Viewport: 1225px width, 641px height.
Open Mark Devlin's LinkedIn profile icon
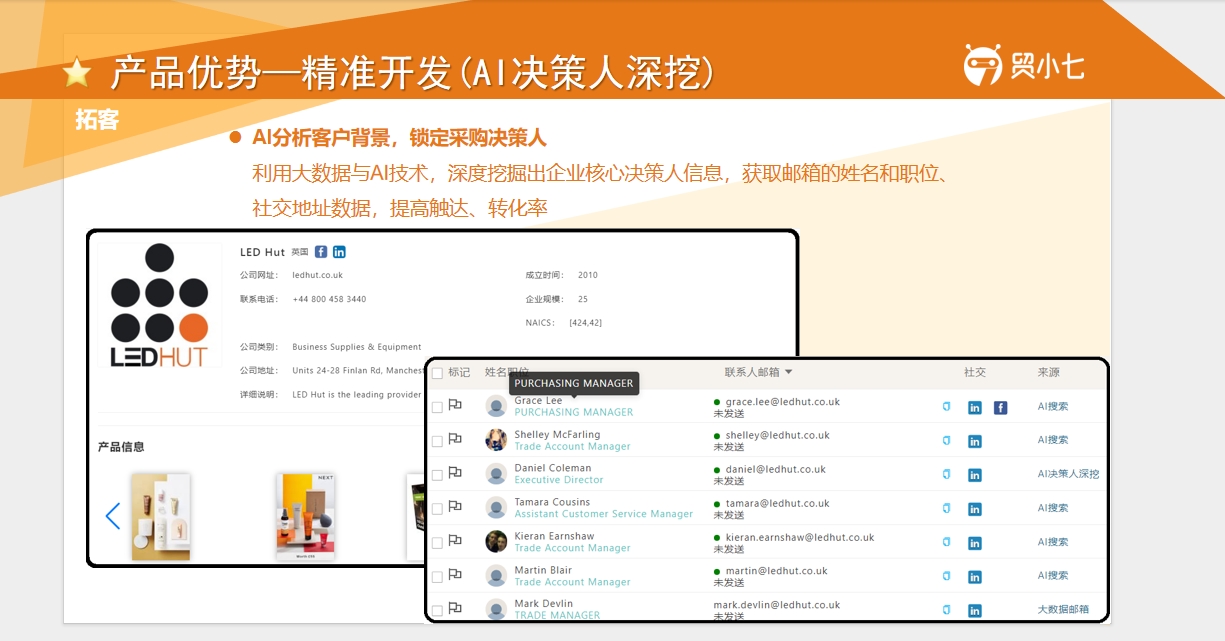(975, 611)
